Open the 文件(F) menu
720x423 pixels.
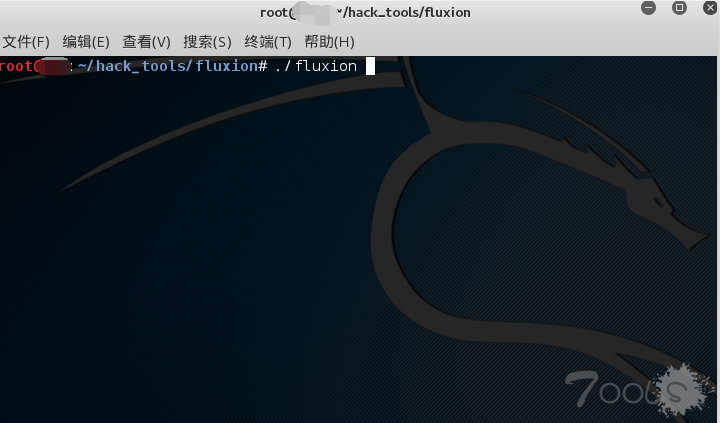pos(26,42)
